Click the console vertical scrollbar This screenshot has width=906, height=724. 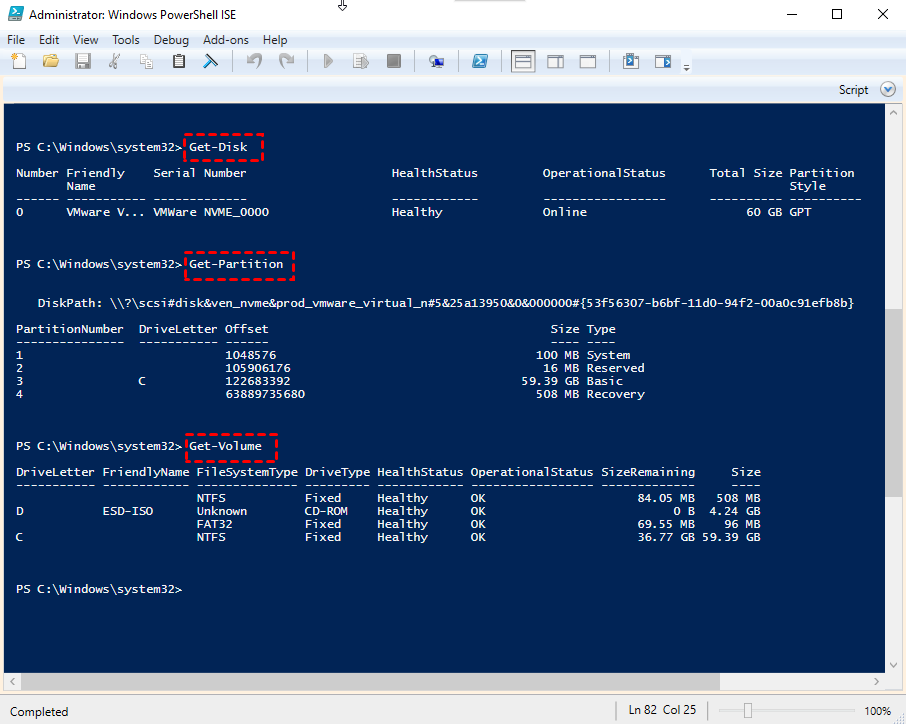(x=895, y=400)
